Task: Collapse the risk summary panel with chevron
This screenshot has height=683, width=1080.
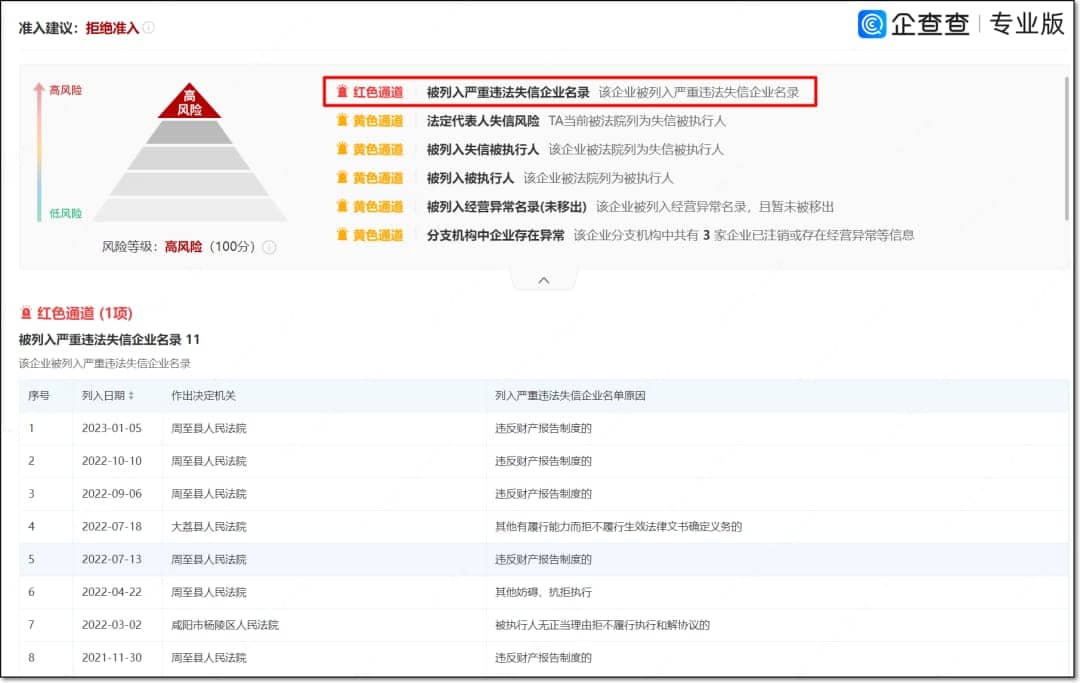Action: pos(543,280)
